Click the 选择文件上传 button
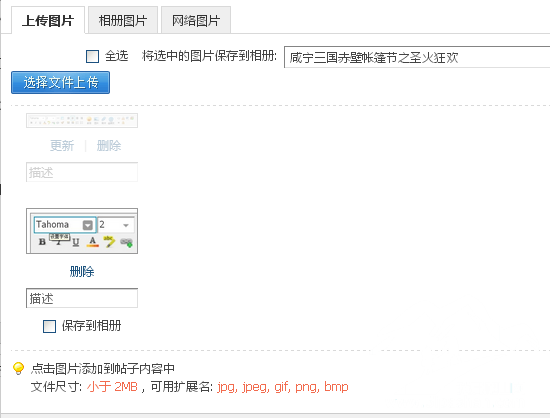550x418 pixels. 60,82
